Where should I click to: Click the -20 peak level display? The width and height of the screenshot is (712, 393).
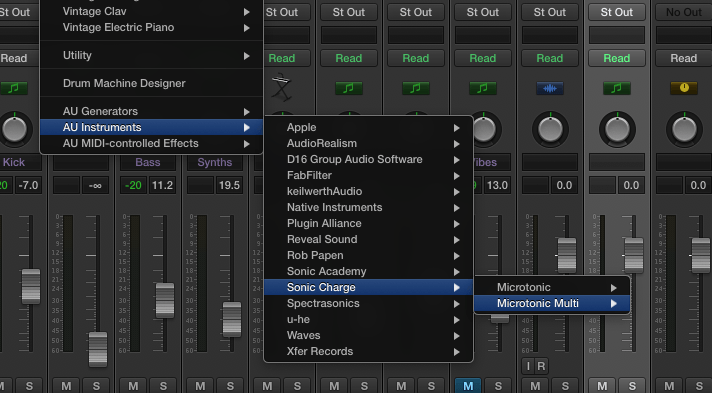(133, 185)
